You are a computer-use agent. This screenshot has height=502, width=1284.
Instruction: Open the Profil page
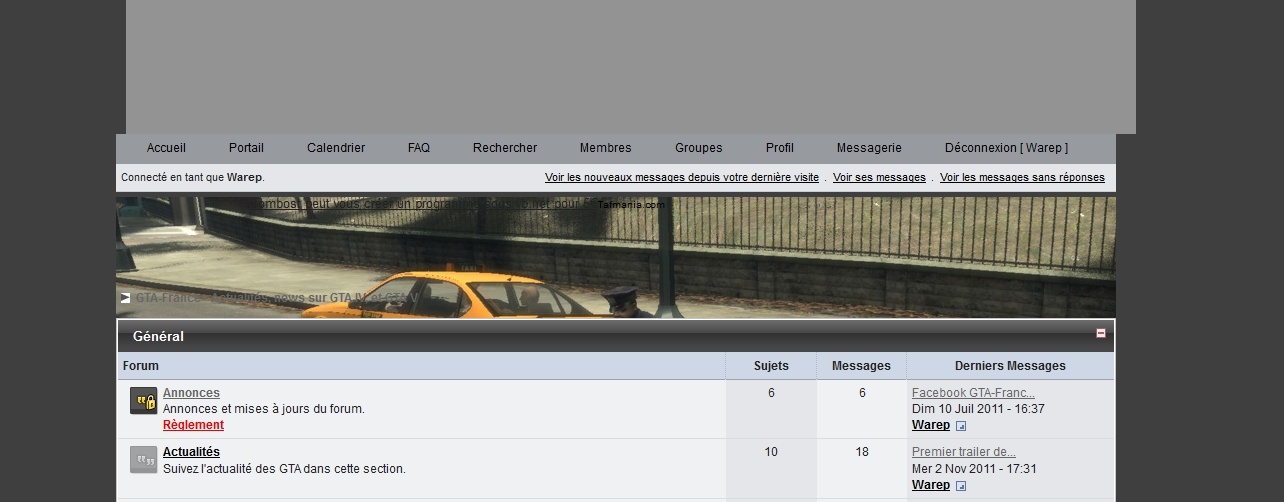coord(780,148)
